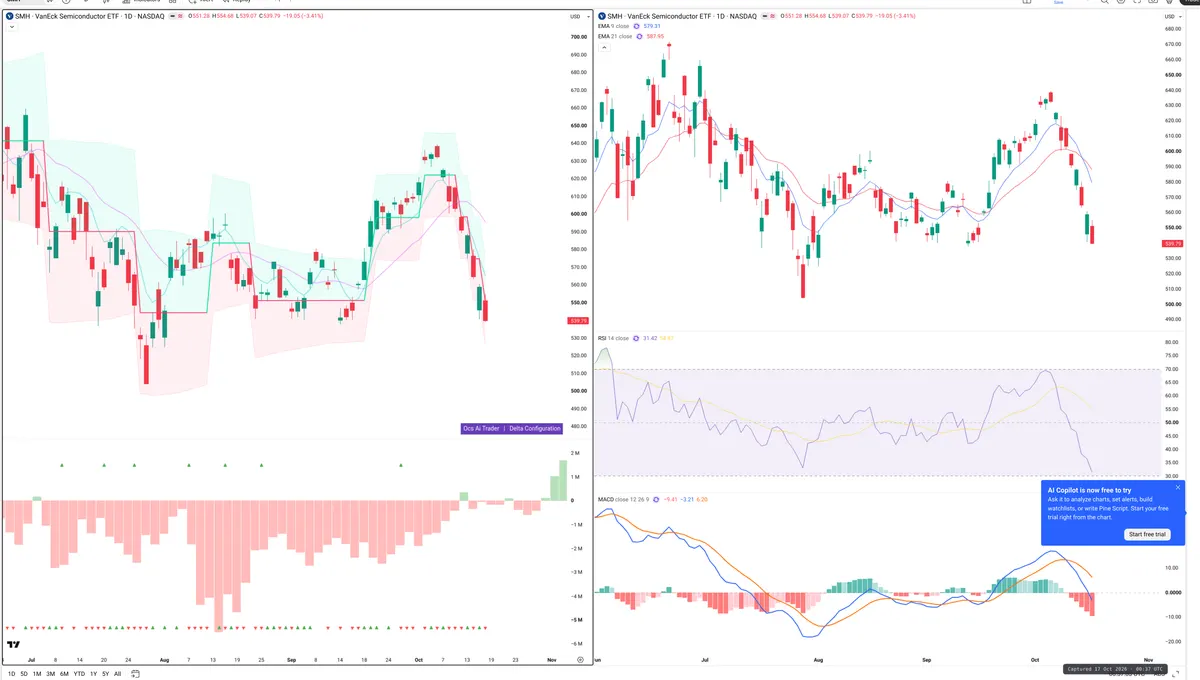The height and width of the screenshot is (680, 1200).
Task: Click the TradingView logo on left chart
Action: tap(14, 645)
